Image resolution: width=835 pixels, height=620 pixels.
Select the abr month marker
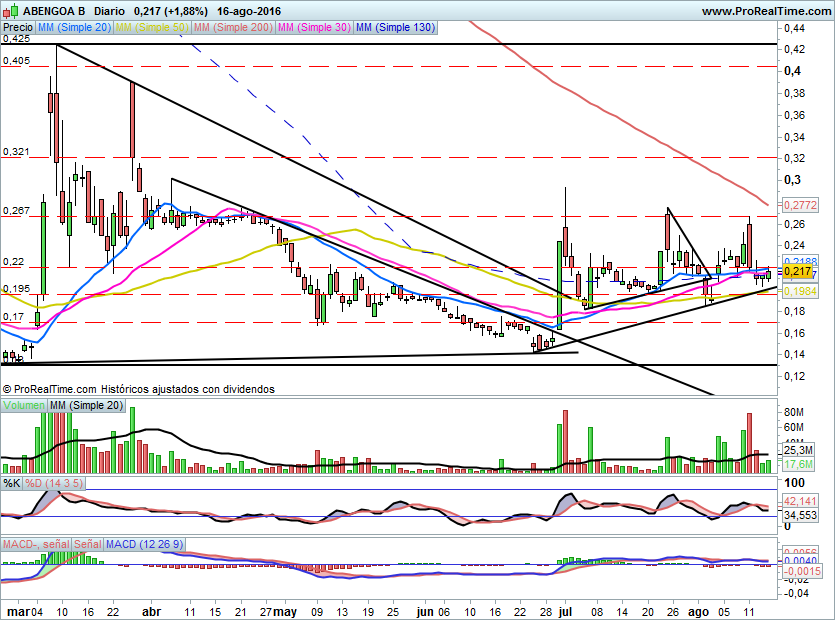[152, 612]
